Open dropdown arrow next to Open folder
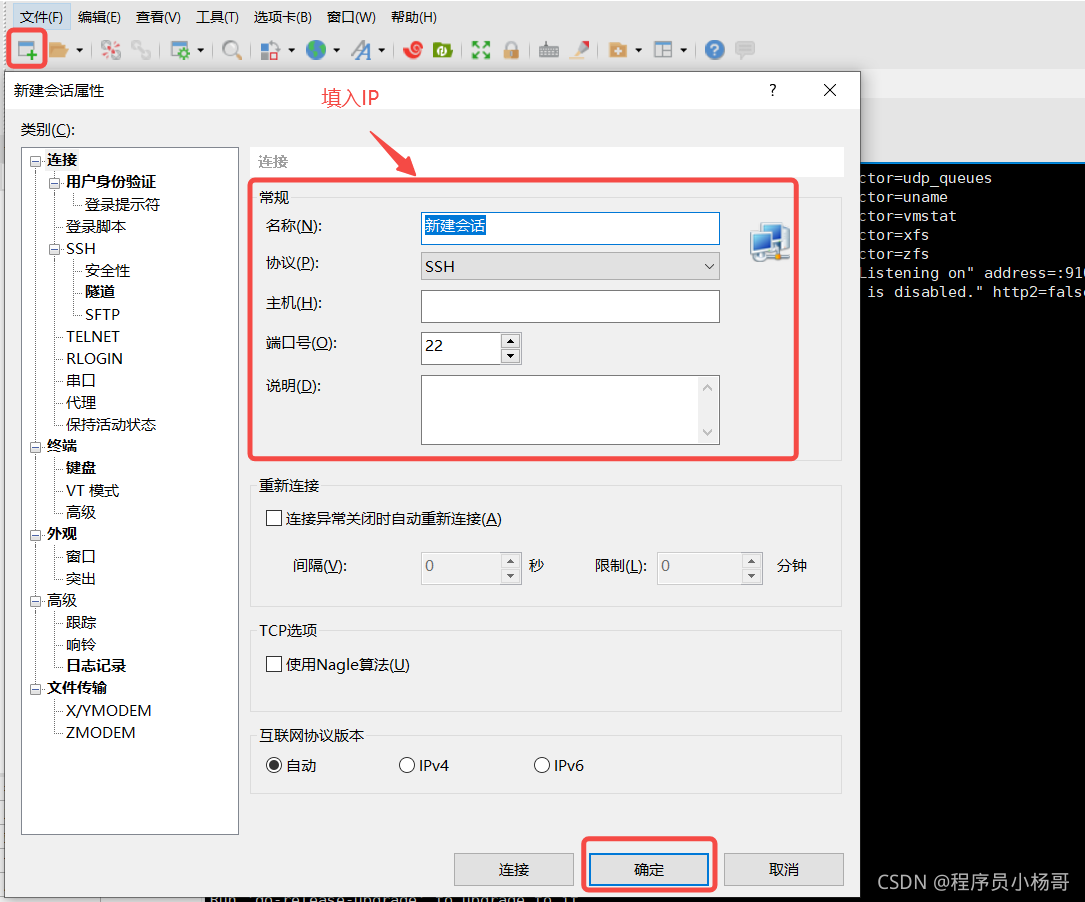 pos(80,50)
